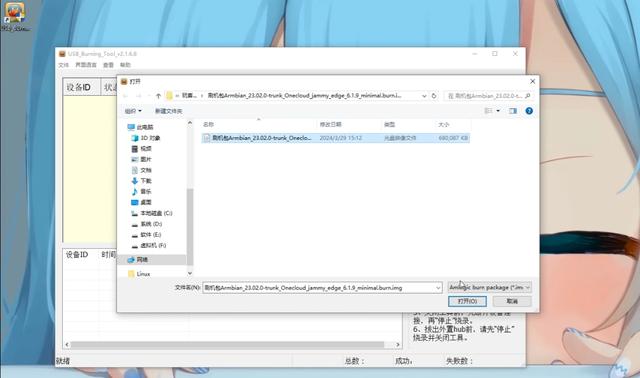Click the sidebar scroll-up arrow
Image resolution: width=640 pixels, height=378 pixels.
coord(190,123)
